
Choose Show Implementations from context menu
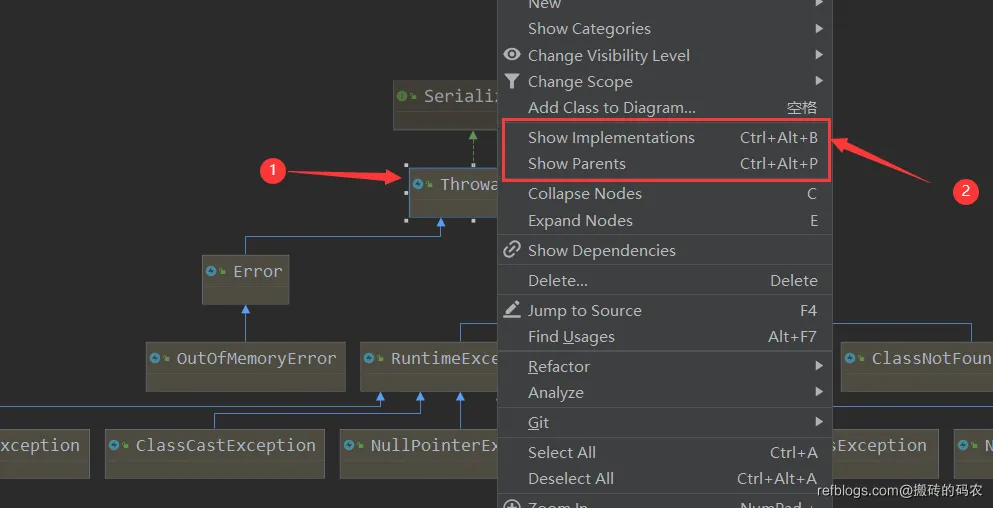pyautogui.click(x=611, y=138)
